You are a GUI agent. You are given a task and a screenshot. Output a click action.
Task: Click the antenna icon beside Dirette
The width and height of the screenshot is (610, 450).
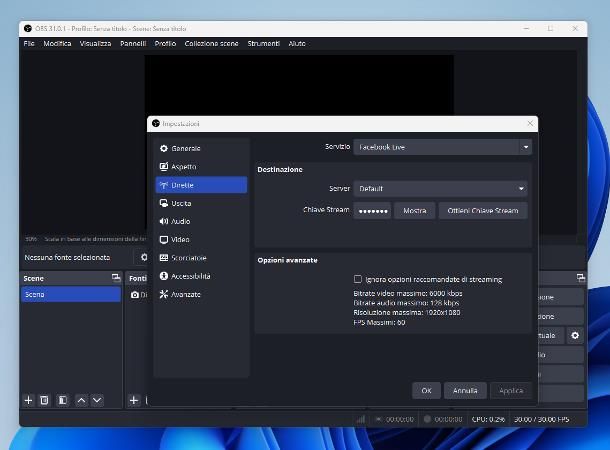click(x=164, y=185)
